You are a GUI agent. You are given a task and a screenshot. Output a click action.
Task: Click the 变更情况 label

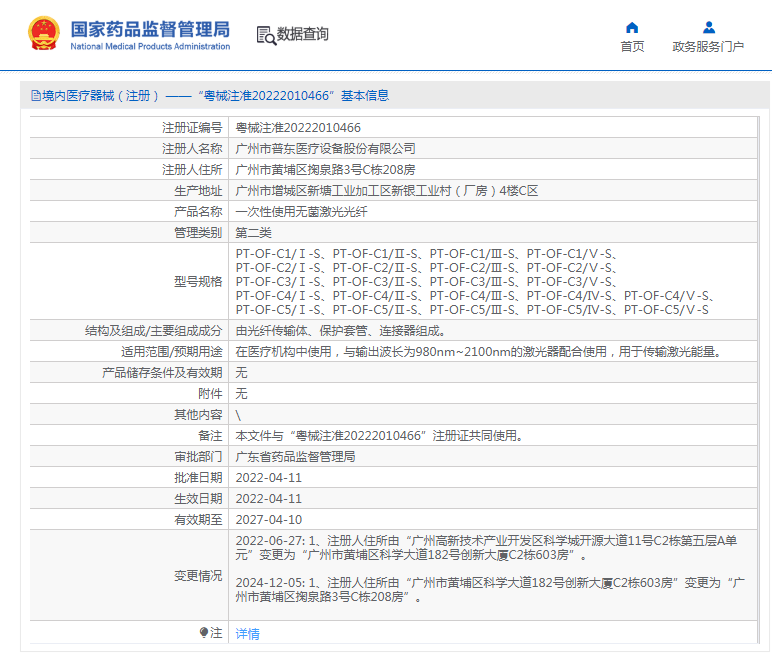(x=198, y=576)
